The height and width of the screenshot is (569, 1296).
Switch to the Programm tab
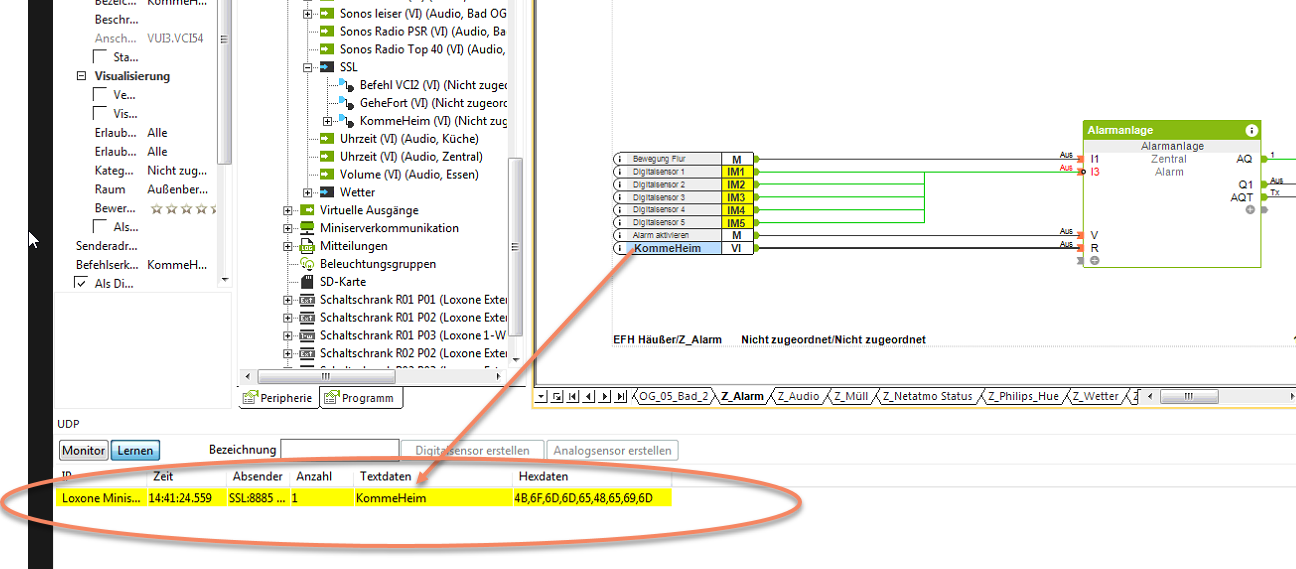coord(362,398)
